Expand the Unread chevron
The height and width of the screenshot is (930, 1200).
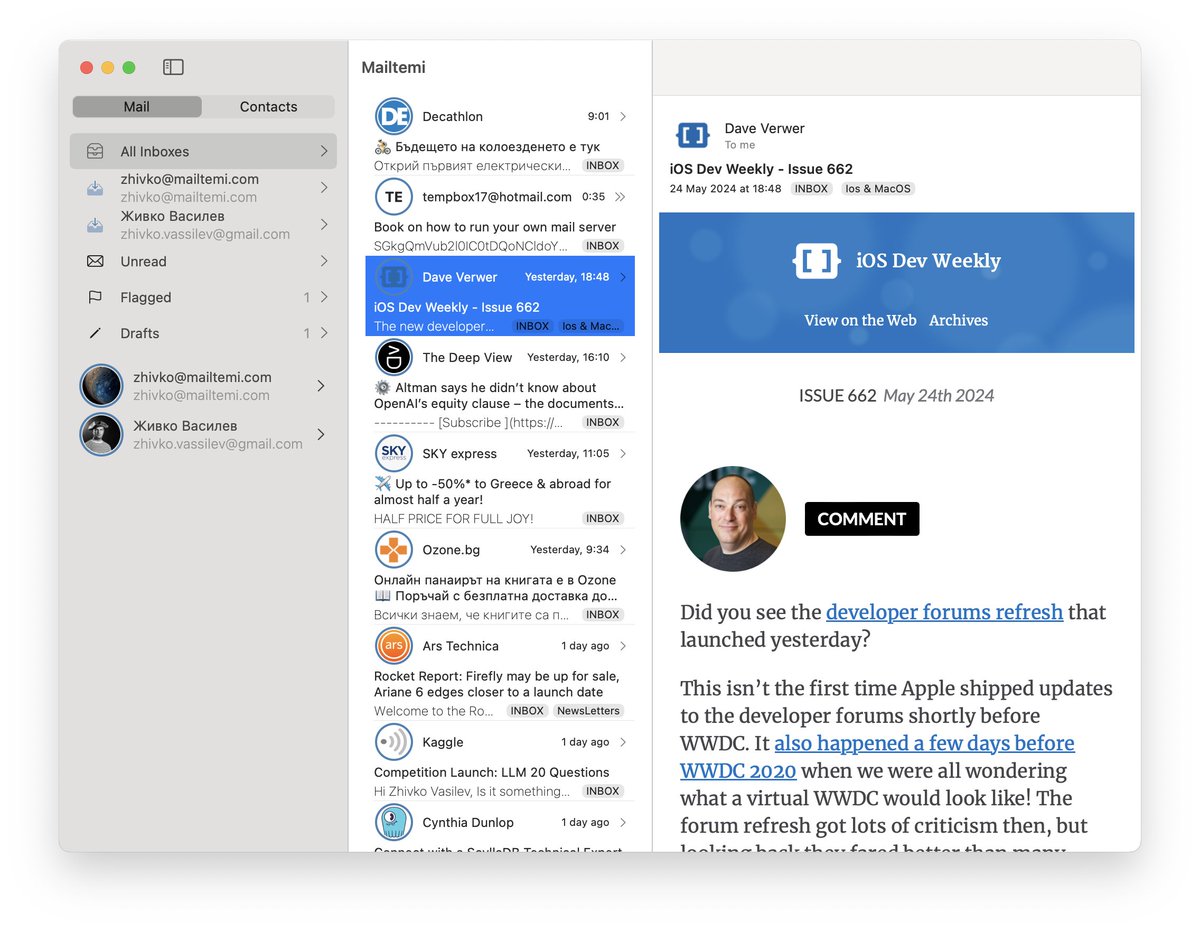pos(324,261)
